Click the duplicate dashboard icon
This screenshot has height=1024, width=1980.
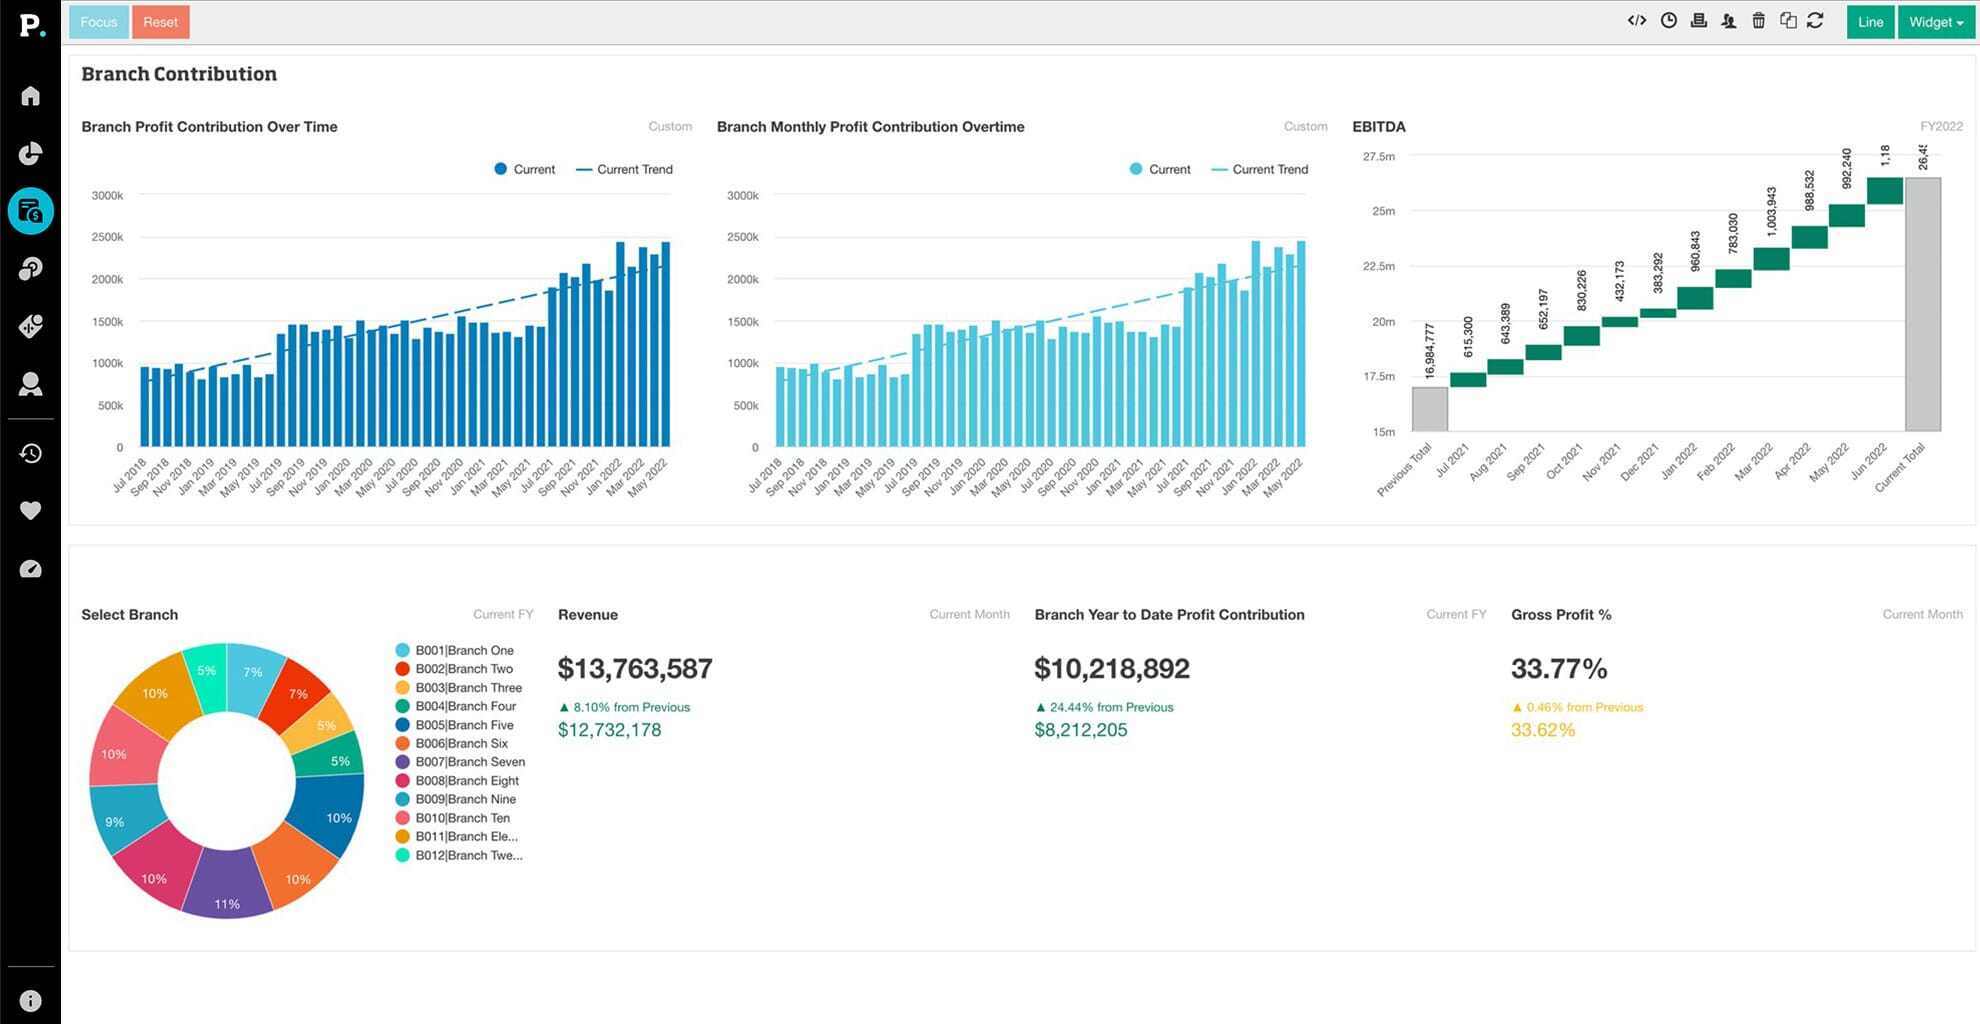[1788, 21]
